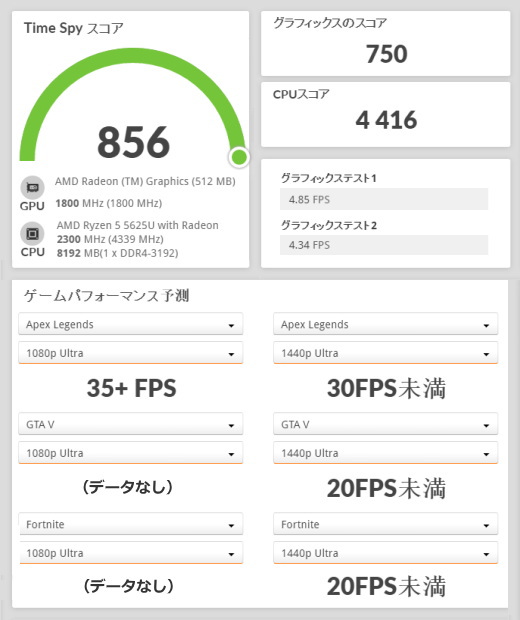Image resolution: width=520 pixels, height=620 pixels.
Task: Click the 30FPS未満 result text
Action: pyautogui.click(x=386, y=388)
